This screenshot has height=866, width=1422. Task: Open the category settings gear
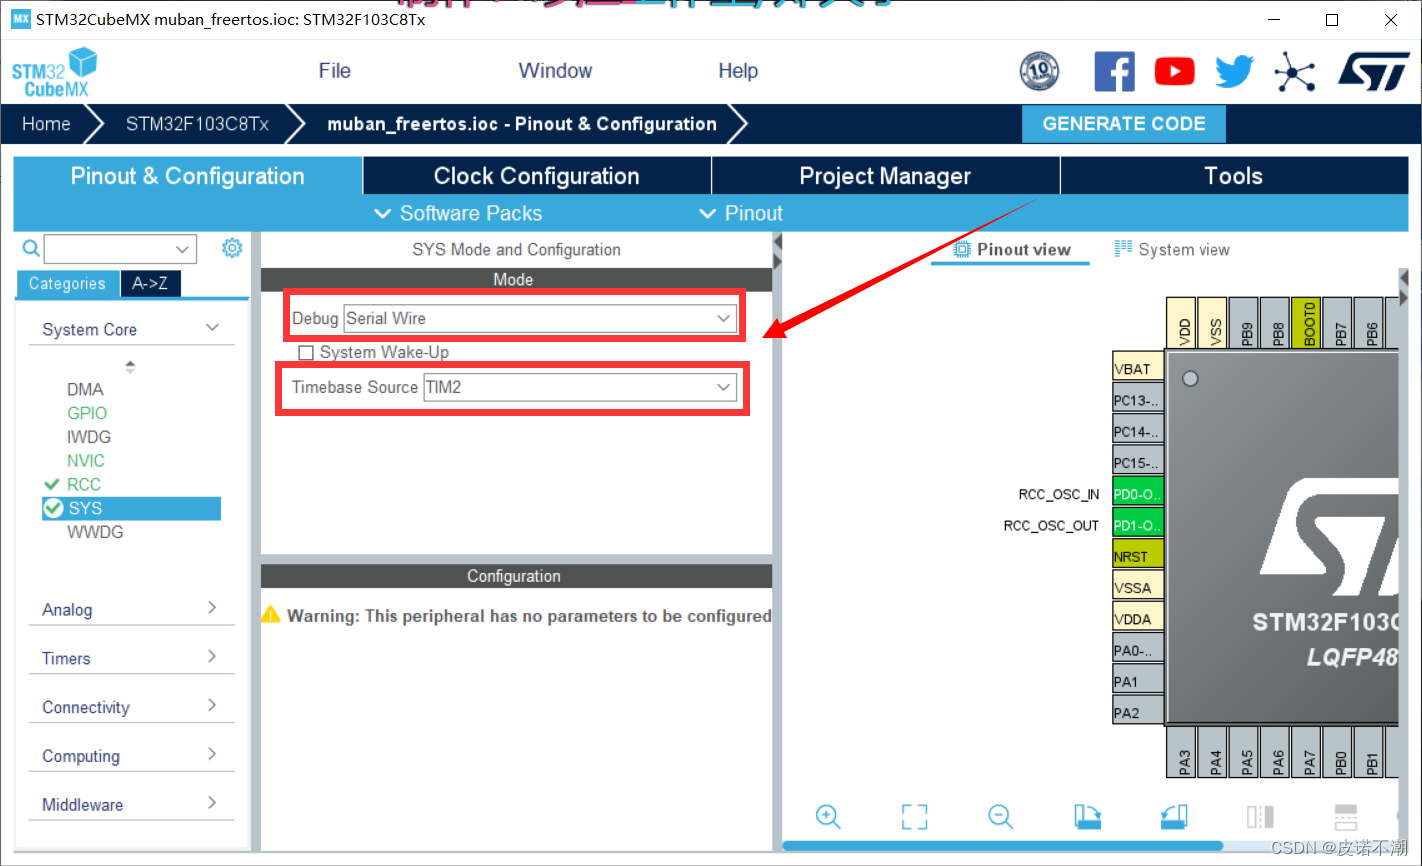[x=232, y=248]
